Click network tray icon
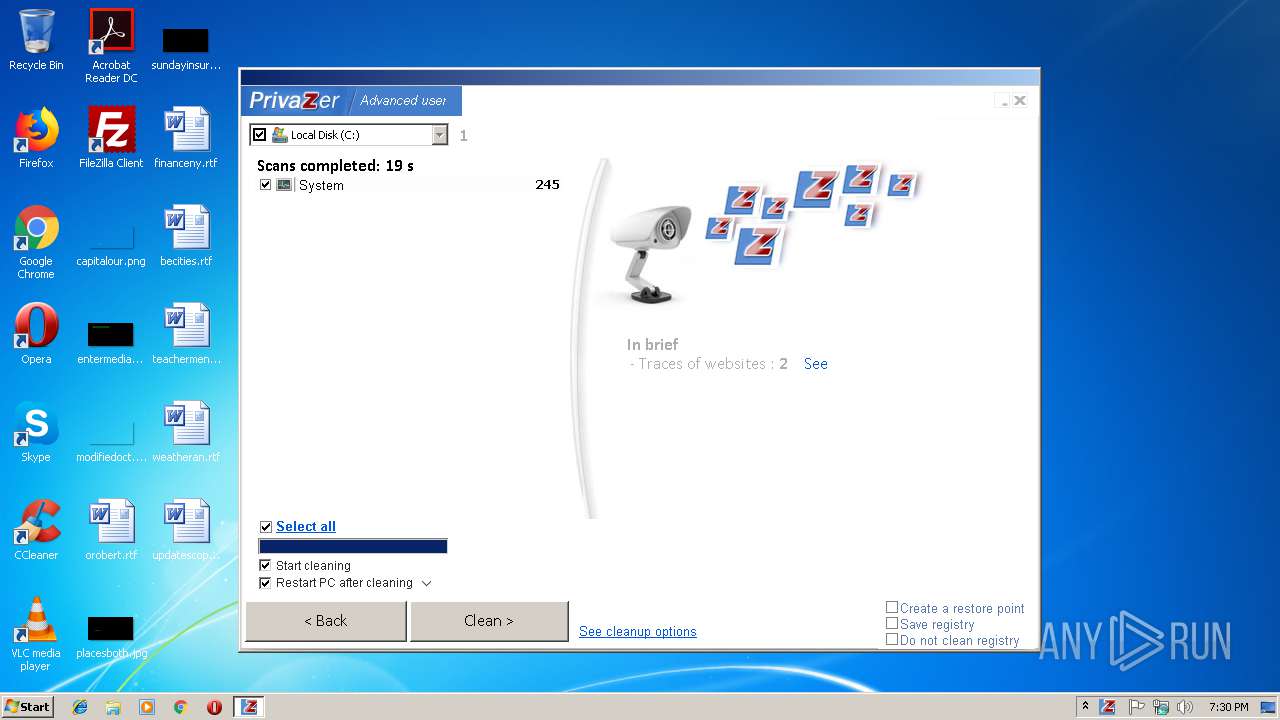The width and height of the screenshot is (1280, 720). click(x=1161, y=707)
